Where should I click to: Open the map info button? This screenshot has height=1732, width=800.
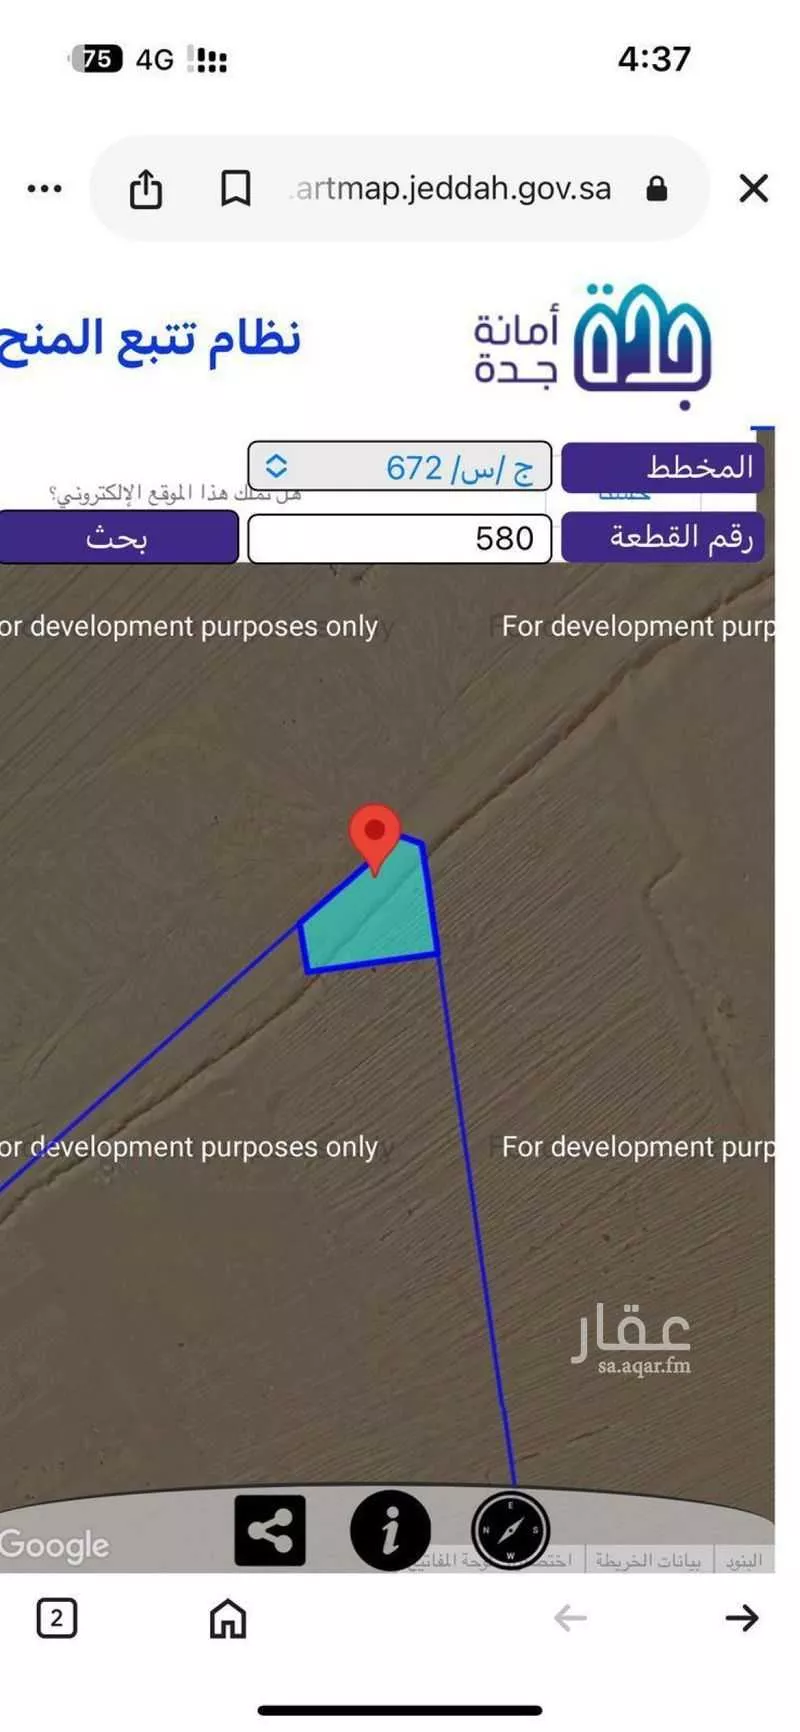click(390, 1530)
